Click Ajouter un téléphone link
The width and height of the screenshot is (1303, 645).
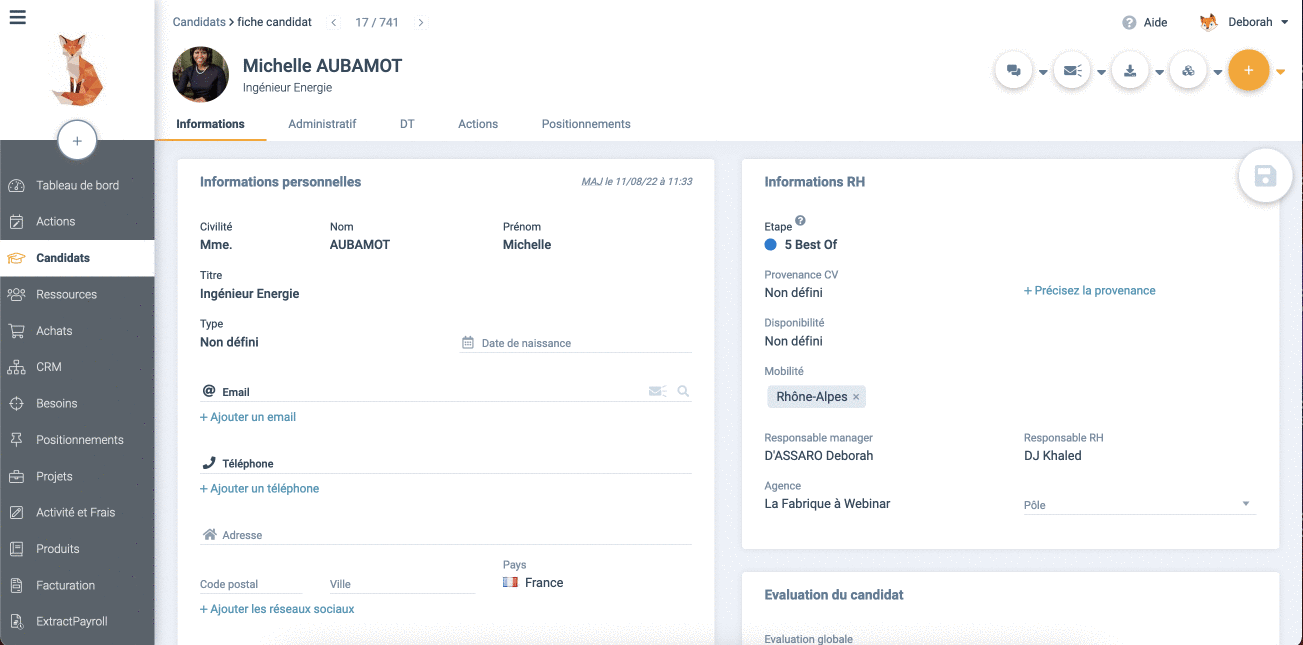259,489
